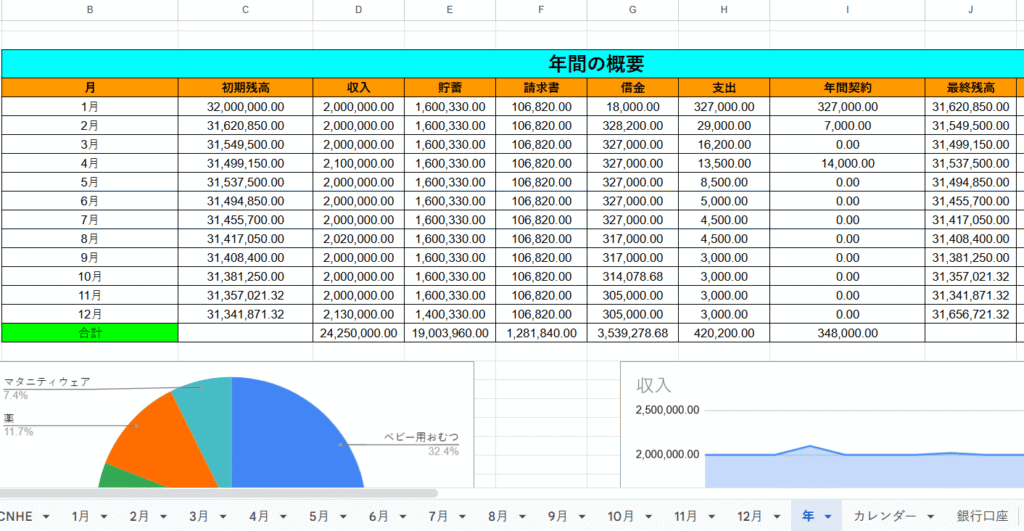This screenshot has height=531, width=1024.
Task: Select the 1,400,330.00 savings cell
Action: point(450,314)
